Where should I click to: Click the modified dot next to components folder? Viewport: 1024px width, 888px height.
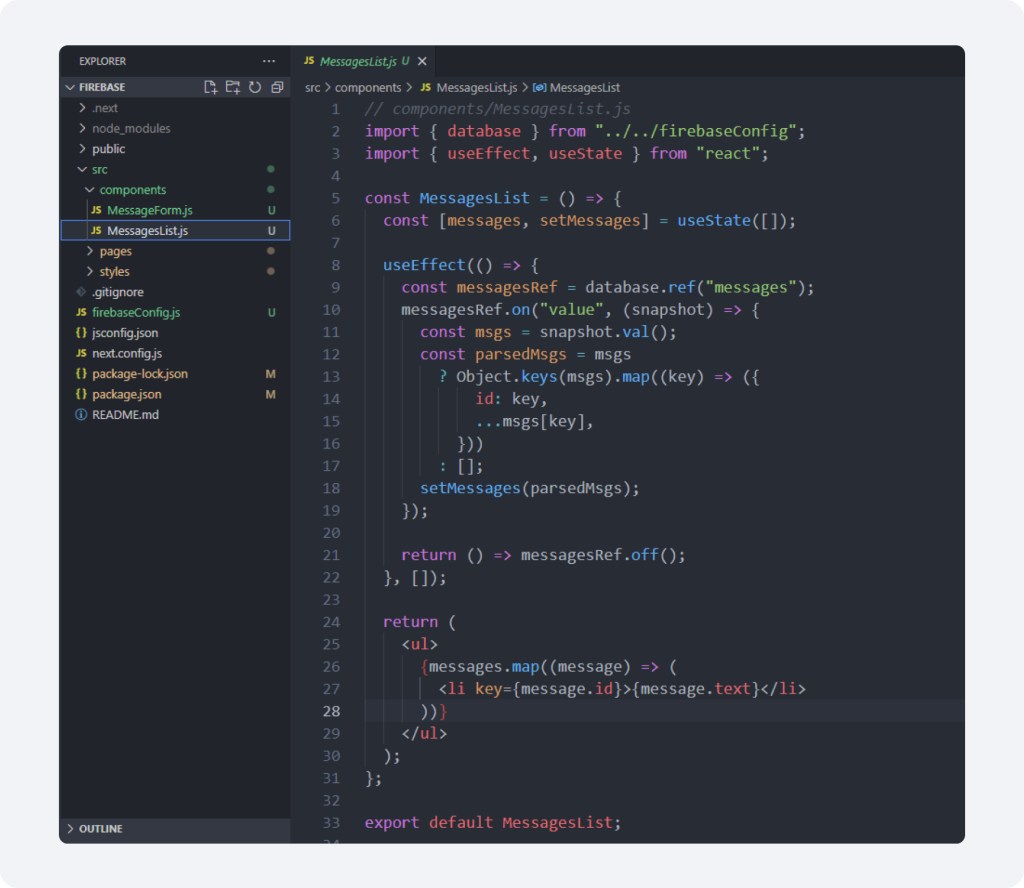click(x=270, y=189)
